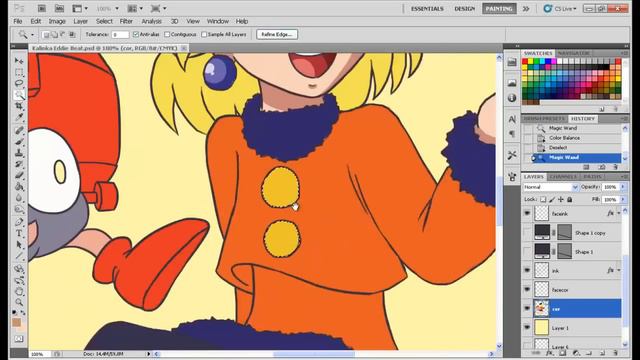Viewport: 640px width, 360px height.
Task: Hide the facecor layer
Action: point(527,289)
